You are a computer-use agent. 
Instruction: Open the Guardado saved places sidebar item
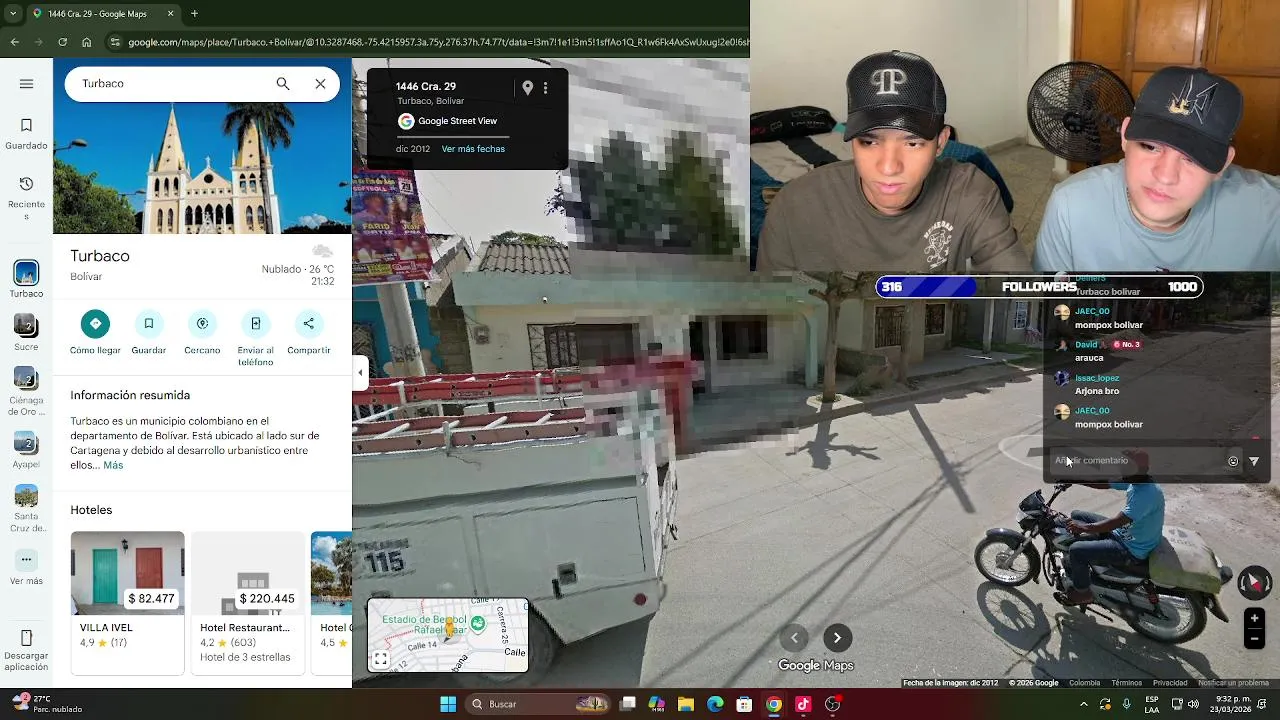[x=26, y=134]
